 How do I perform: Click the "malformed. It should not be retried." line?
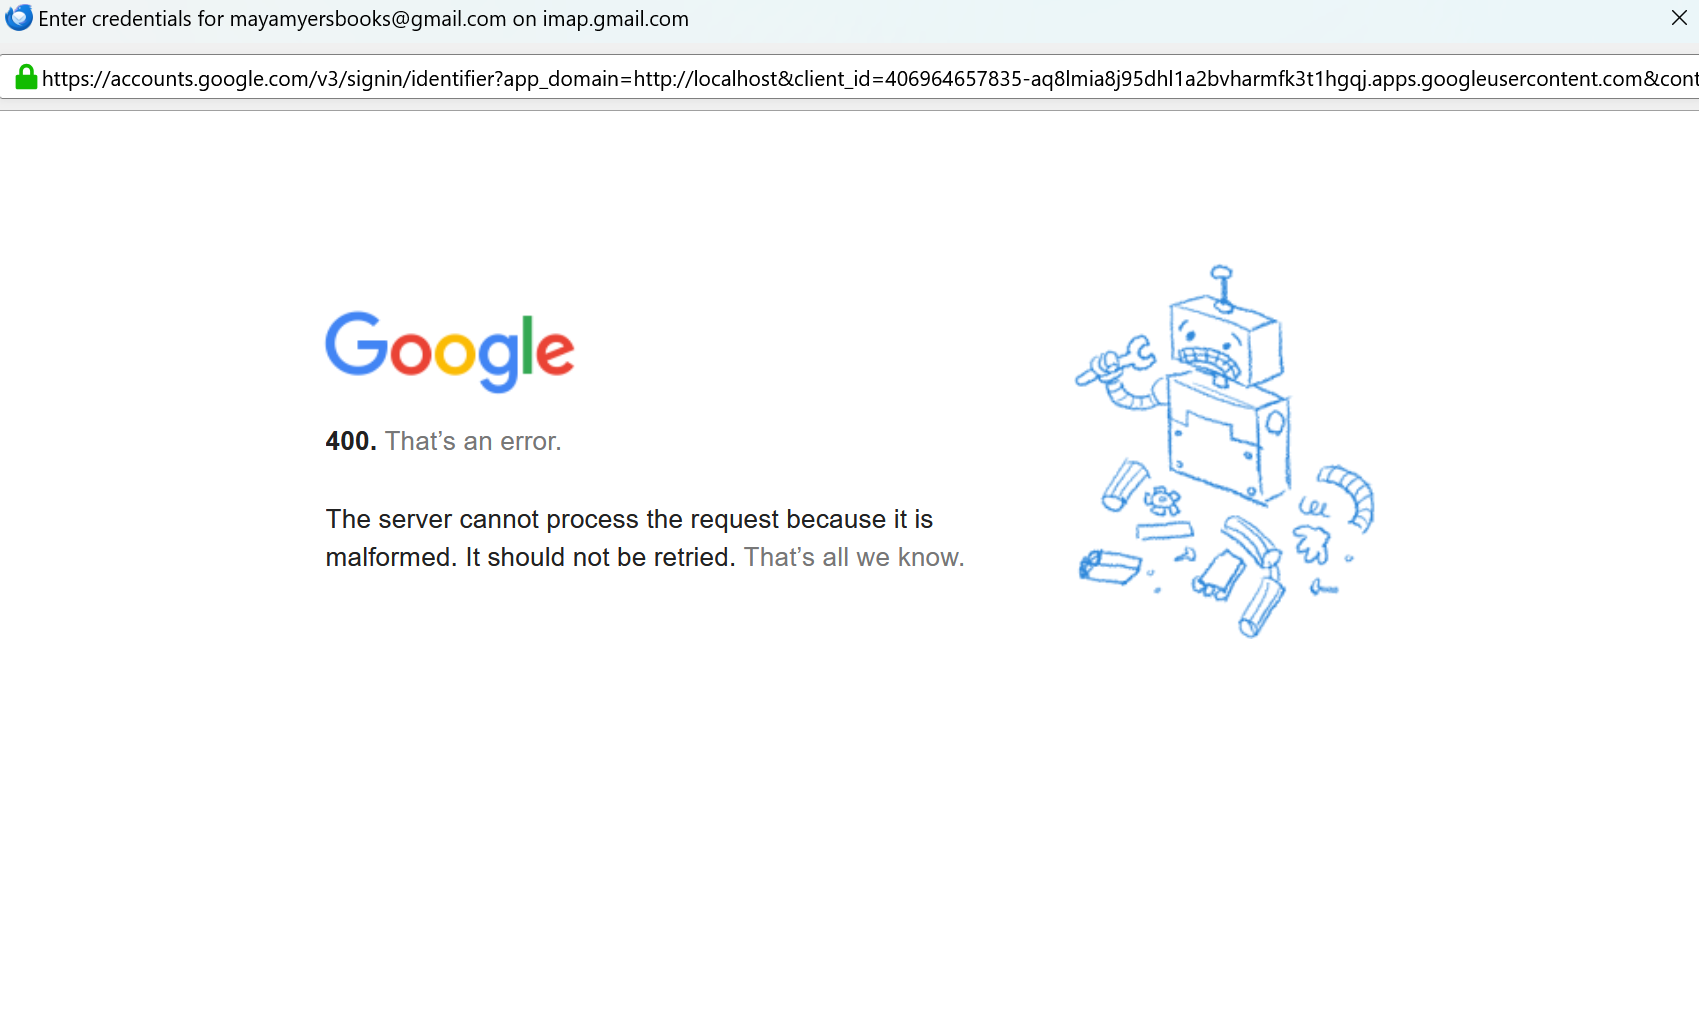(x=531, y=557)
